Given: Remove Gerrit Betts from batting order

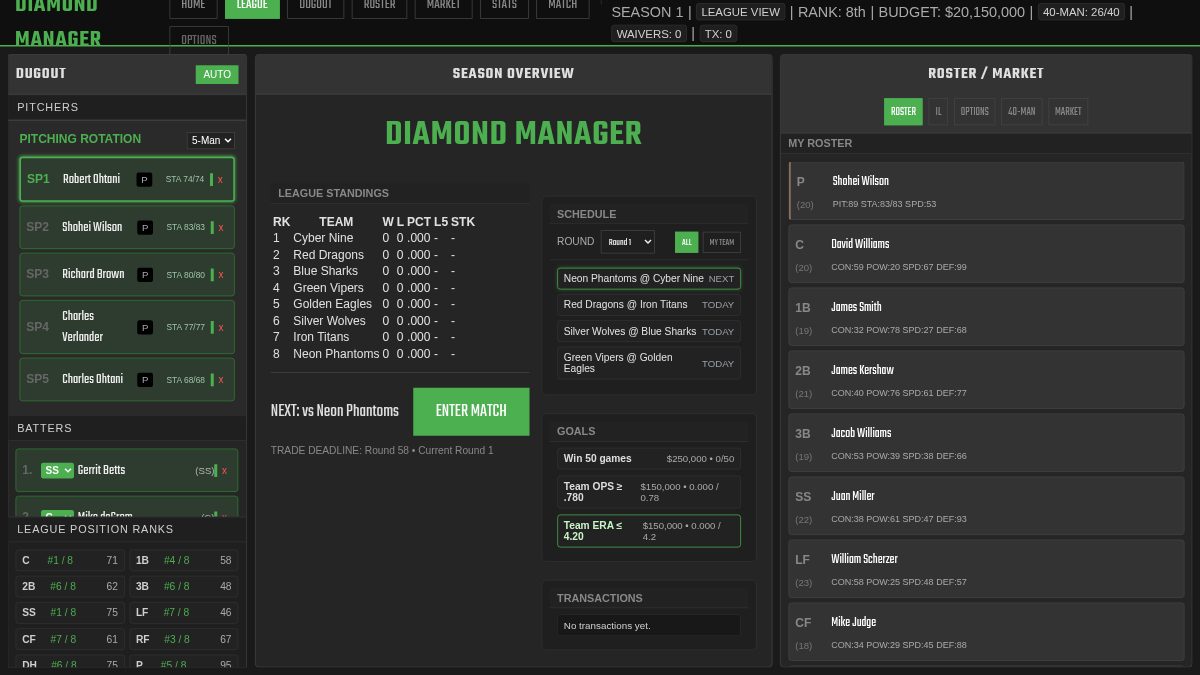Looking at the screenshot, I should coord(224,471).
